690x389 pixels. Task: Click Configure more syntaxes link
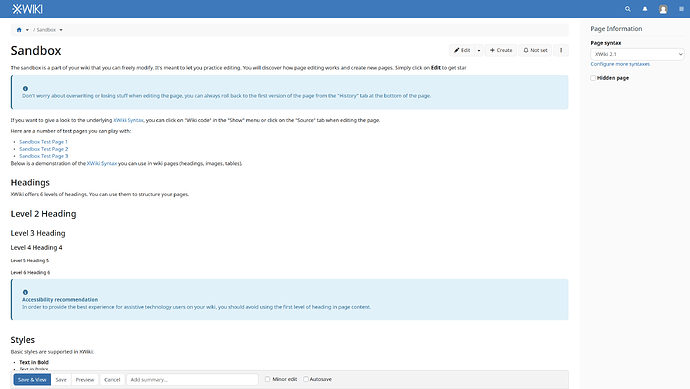tap(620, 64)
